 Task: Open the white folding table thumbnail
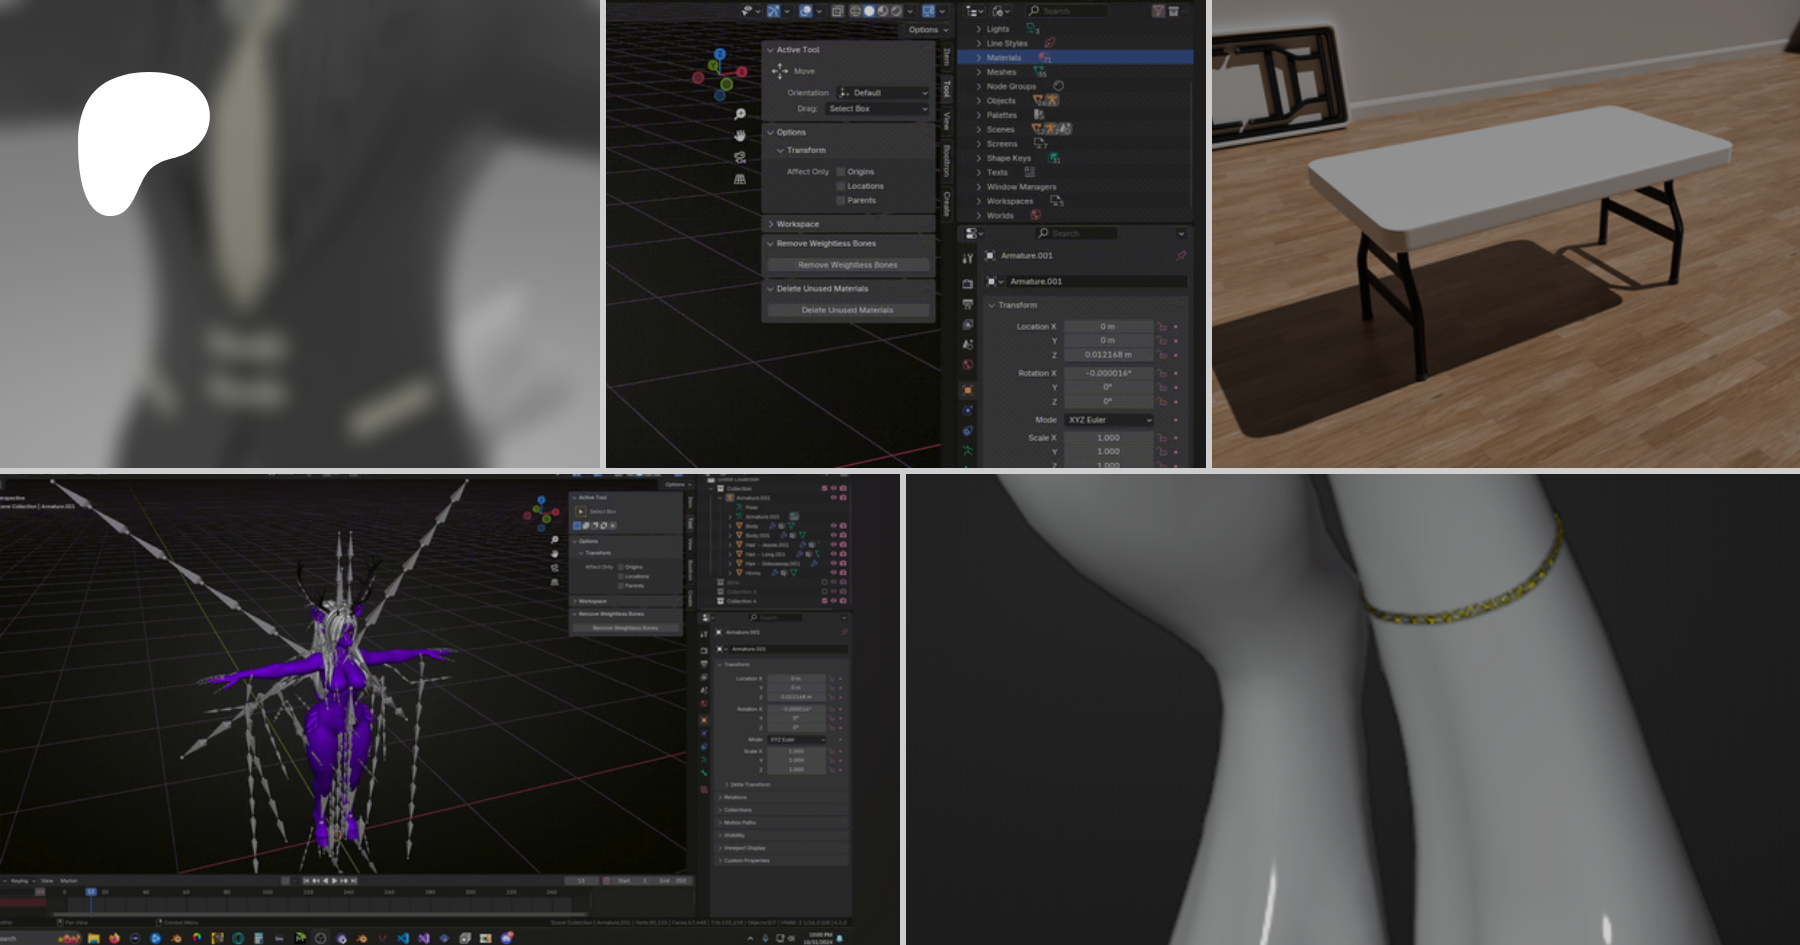(1505, 234)
